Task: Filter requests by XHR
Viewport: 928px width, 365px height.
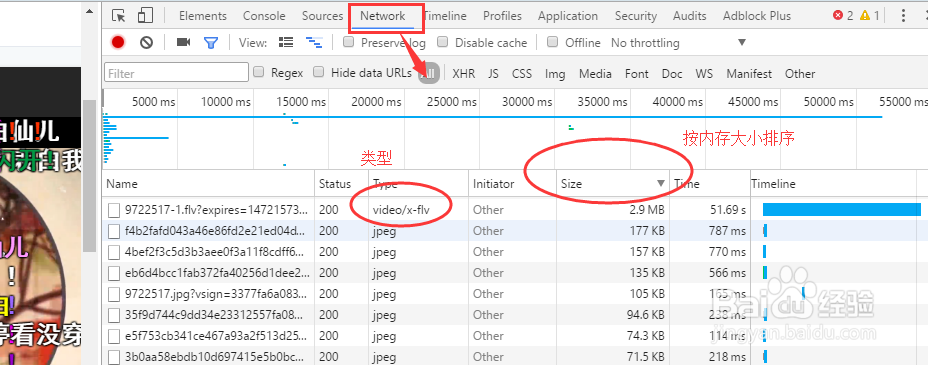Action: (463, 74)
